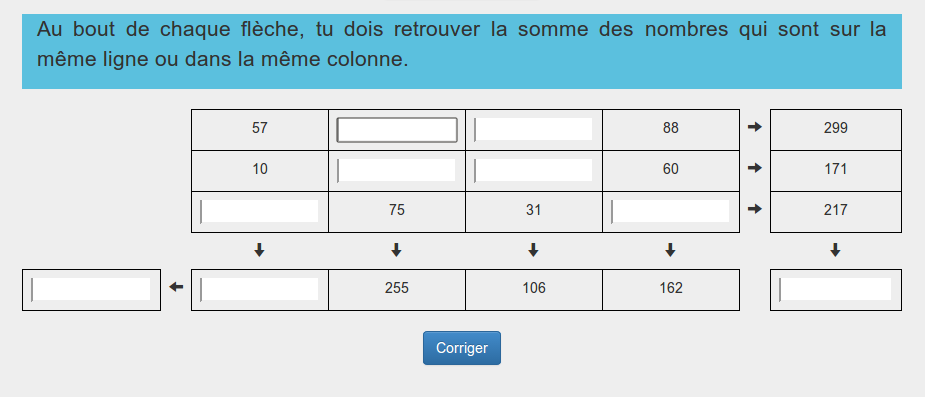This screenshot has height=397, width=925.
Task: Focus the empty input left of 88
Action: pos(533,130)
